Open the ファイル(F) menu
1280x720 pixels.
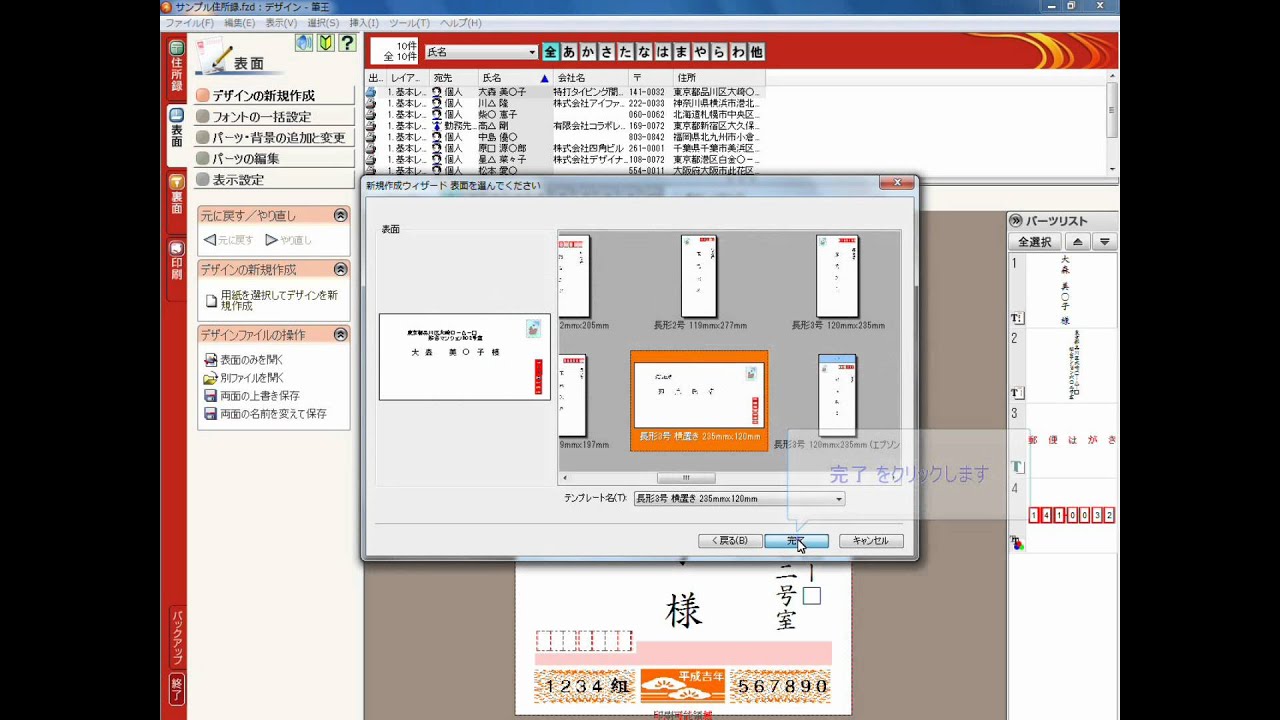click(x=189, y=23)
